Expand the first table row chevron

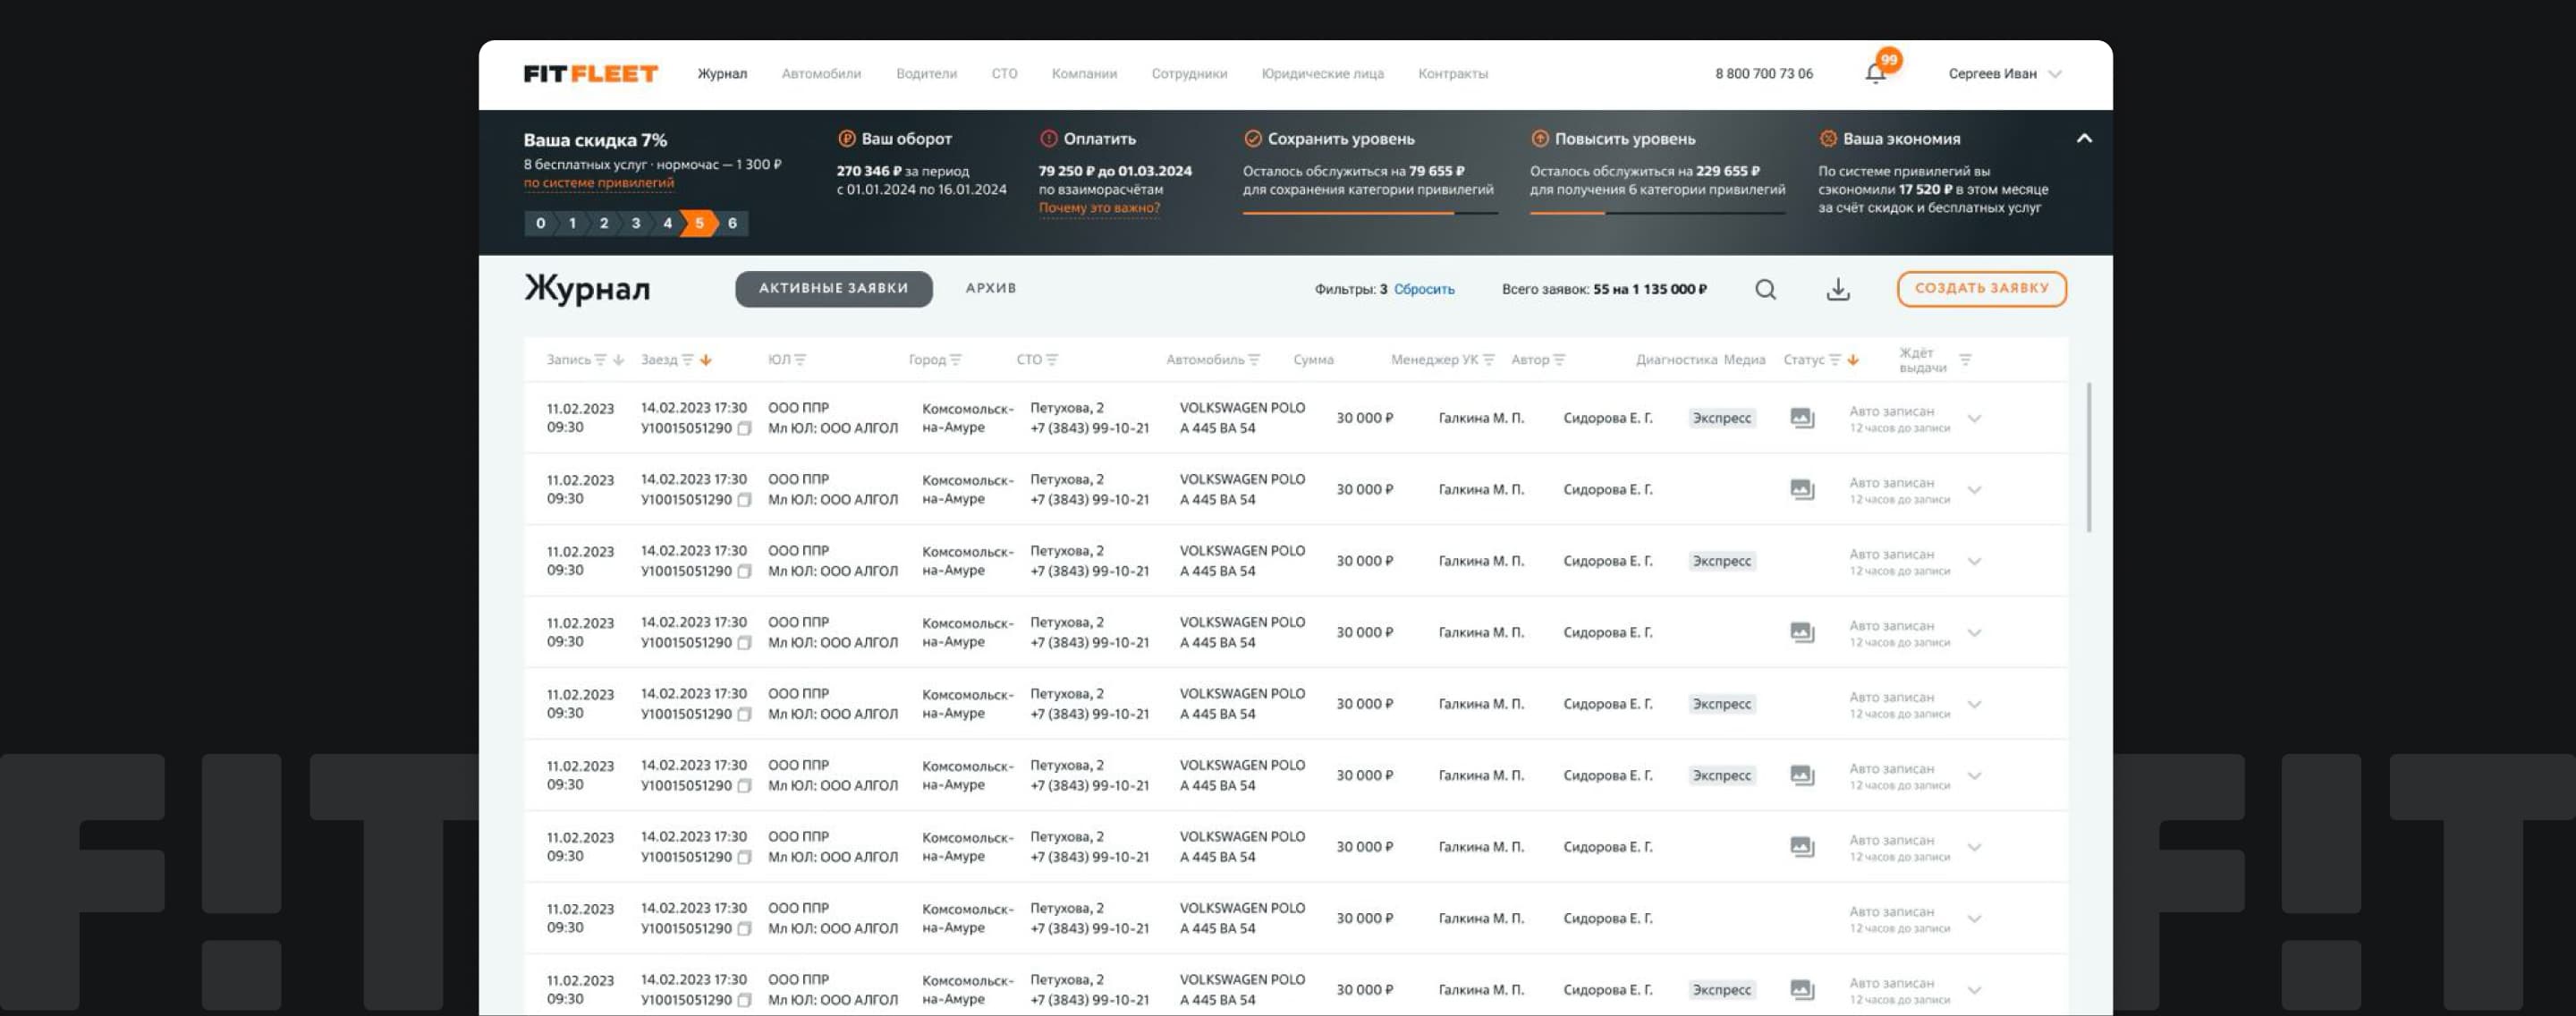click(1973, 419)
